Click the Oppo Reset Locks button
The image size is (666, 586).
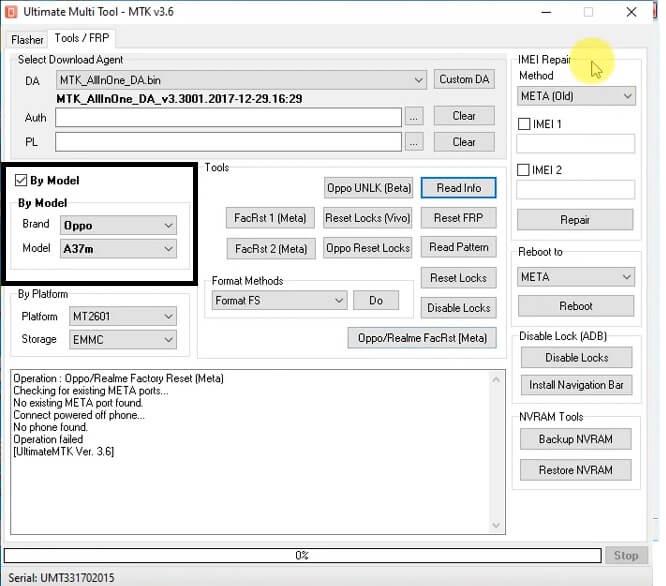coord(367,248)
